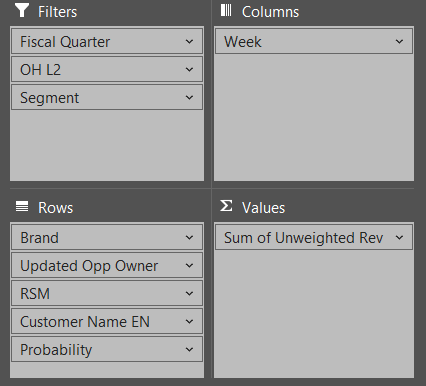The width and height of the screenshot is (426, 386).
Task: Open the Week field dropdown arrow
Action: (399, 42)
